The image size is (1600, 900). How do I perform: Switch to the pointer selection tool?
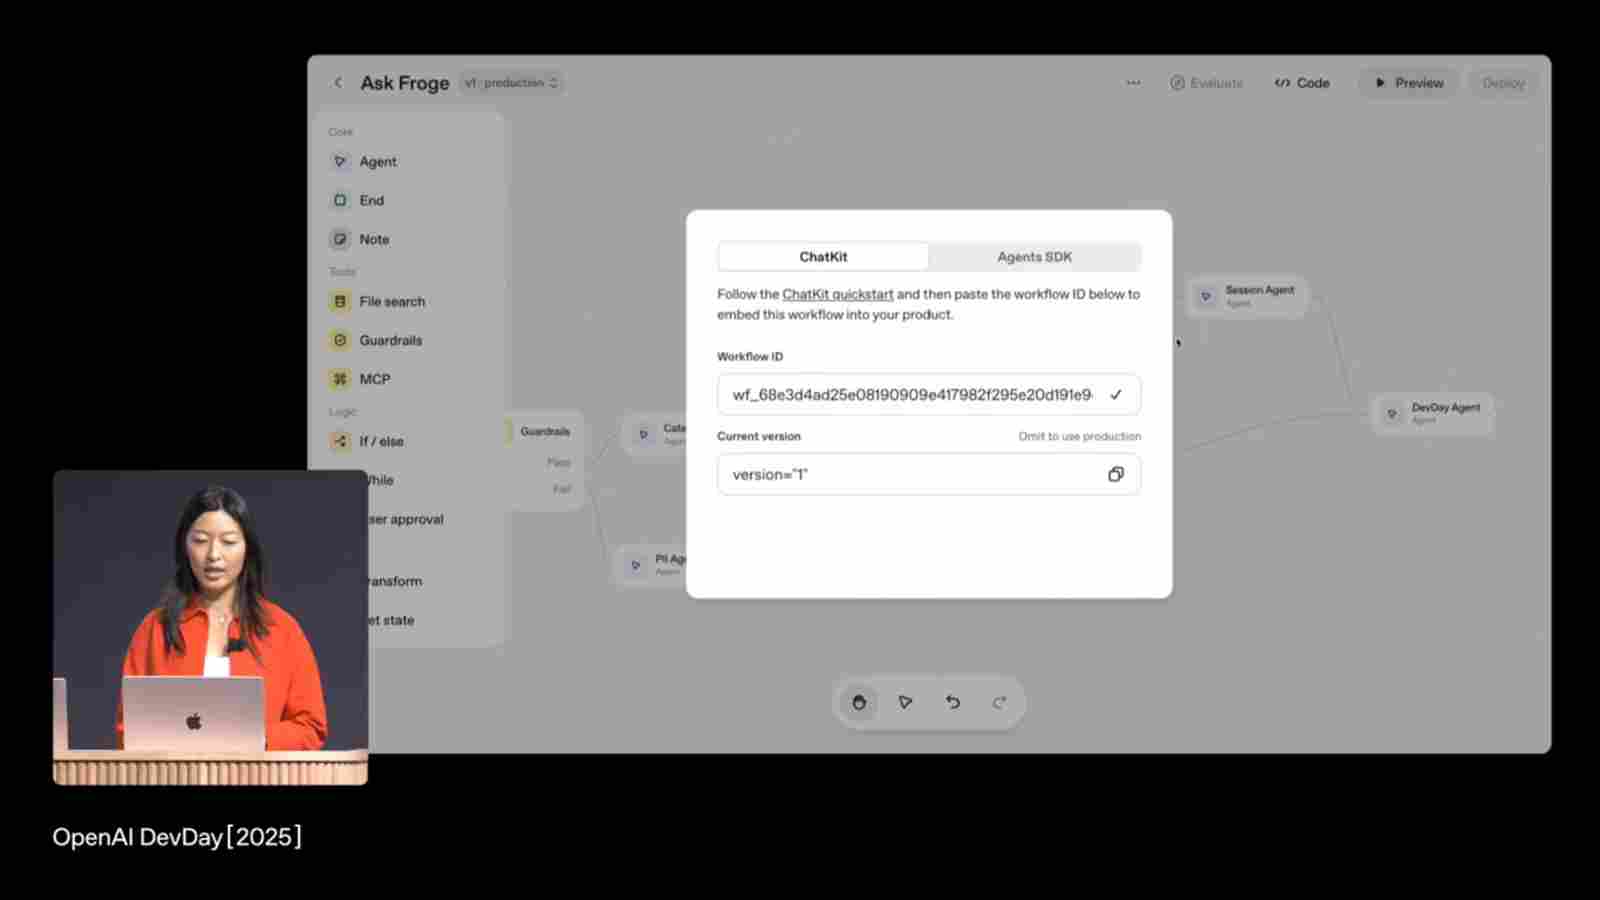(x=905, y=702)
